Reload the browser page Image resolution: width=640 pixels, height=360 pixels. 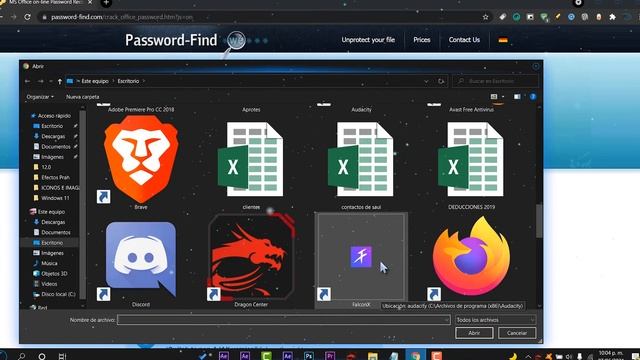[27, 17]
